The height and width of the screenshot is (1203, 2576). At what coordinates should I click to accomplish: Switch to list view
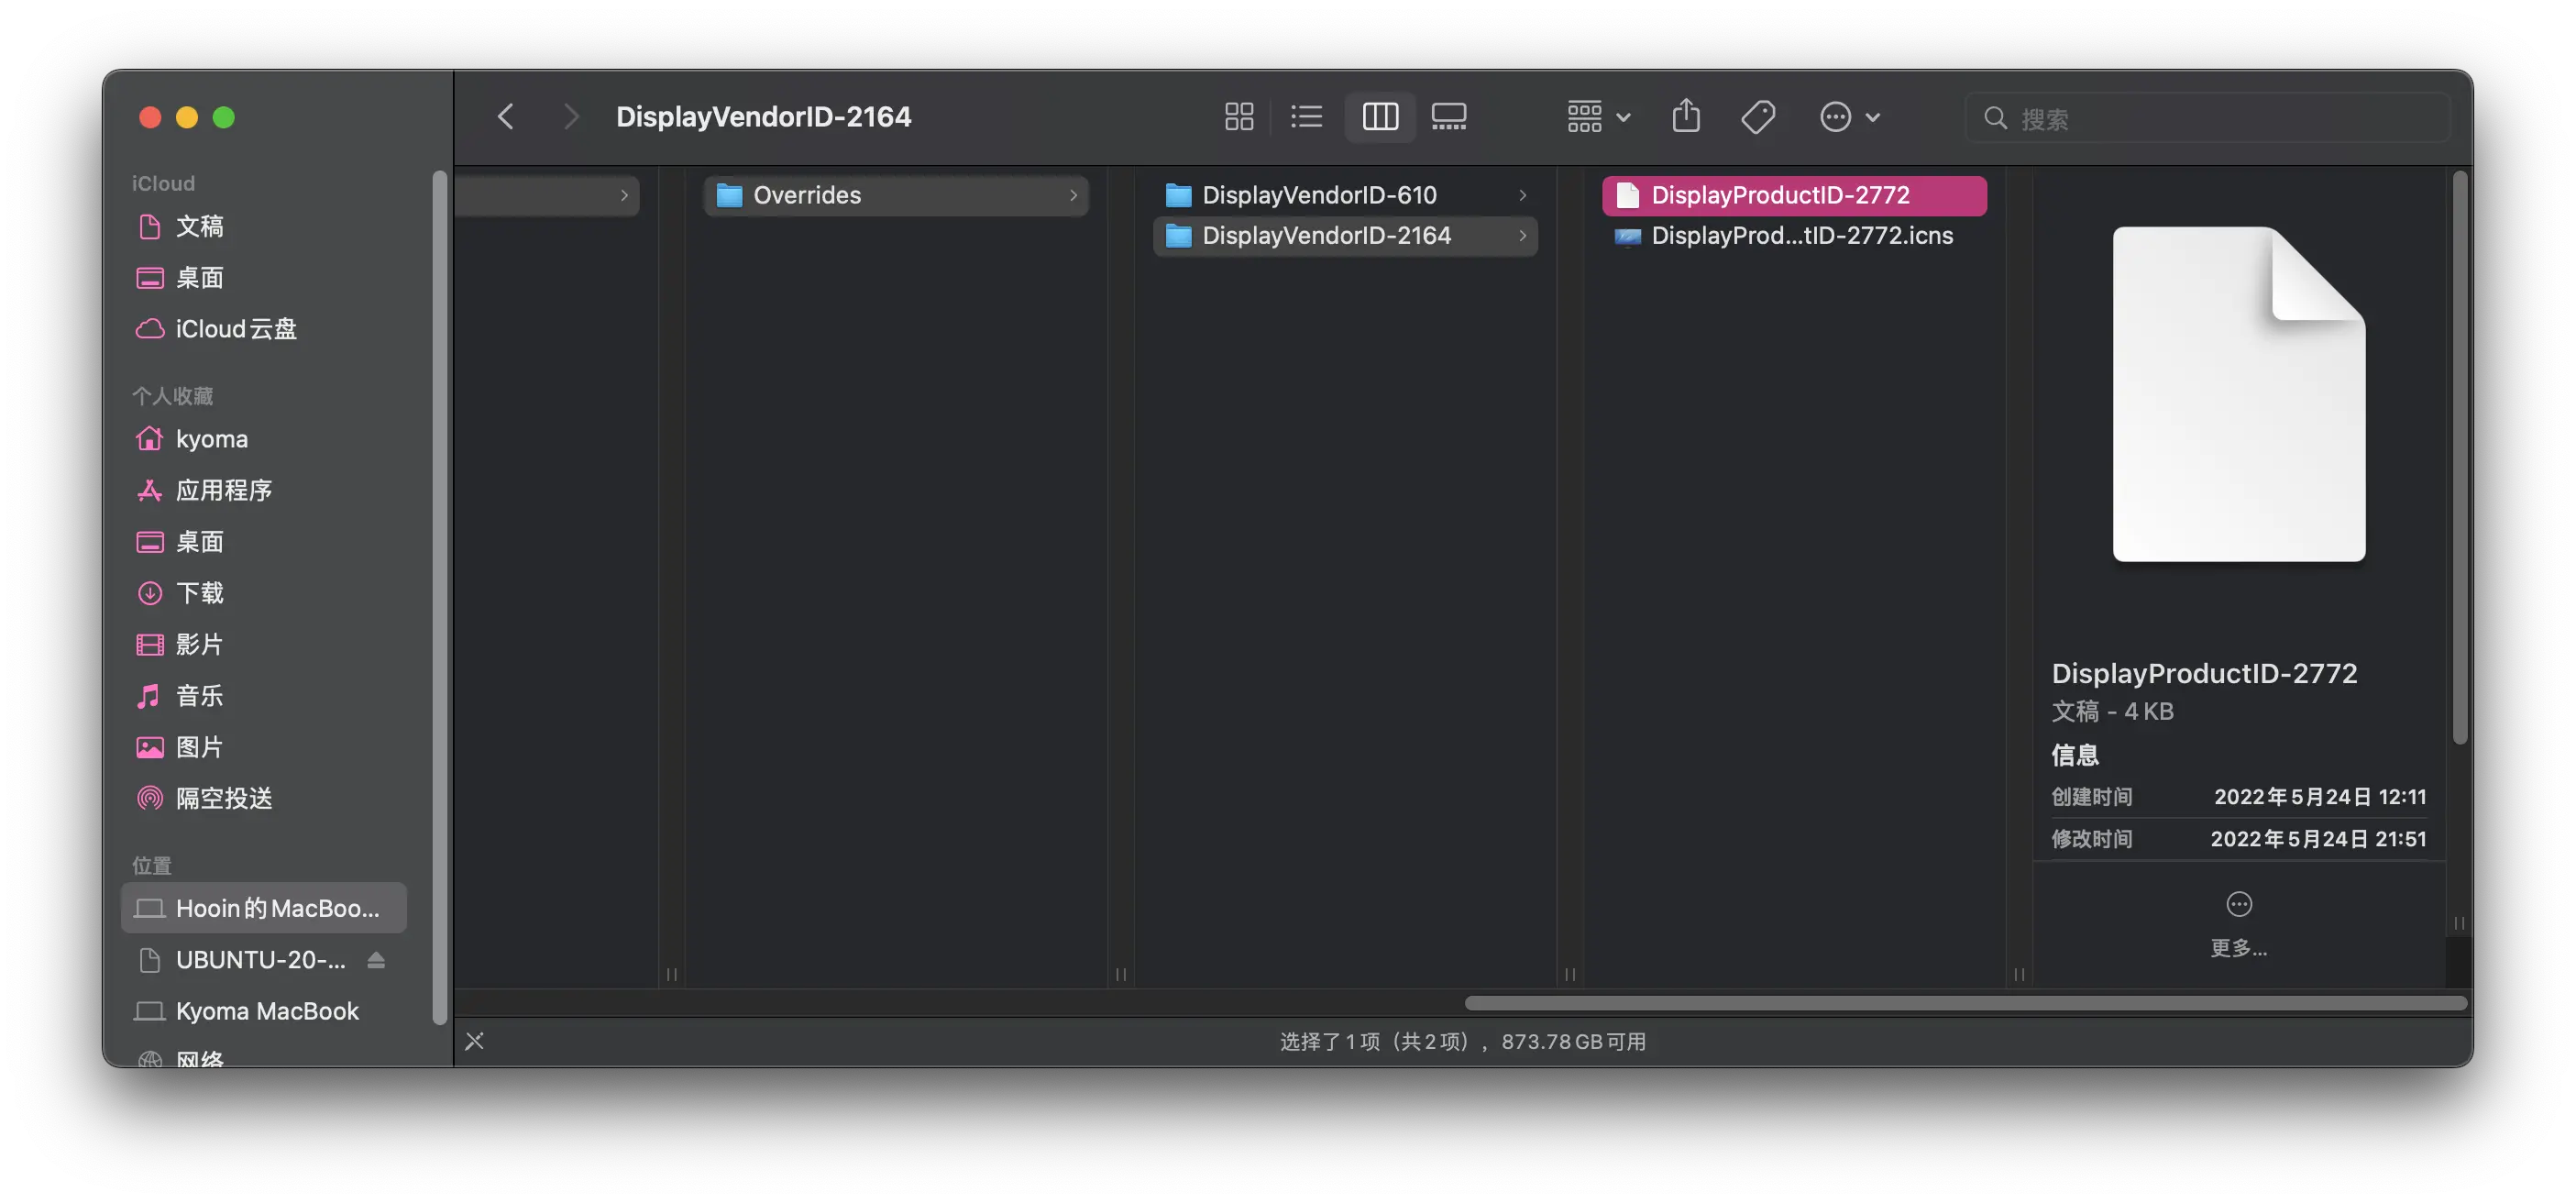coord(1306,117)
